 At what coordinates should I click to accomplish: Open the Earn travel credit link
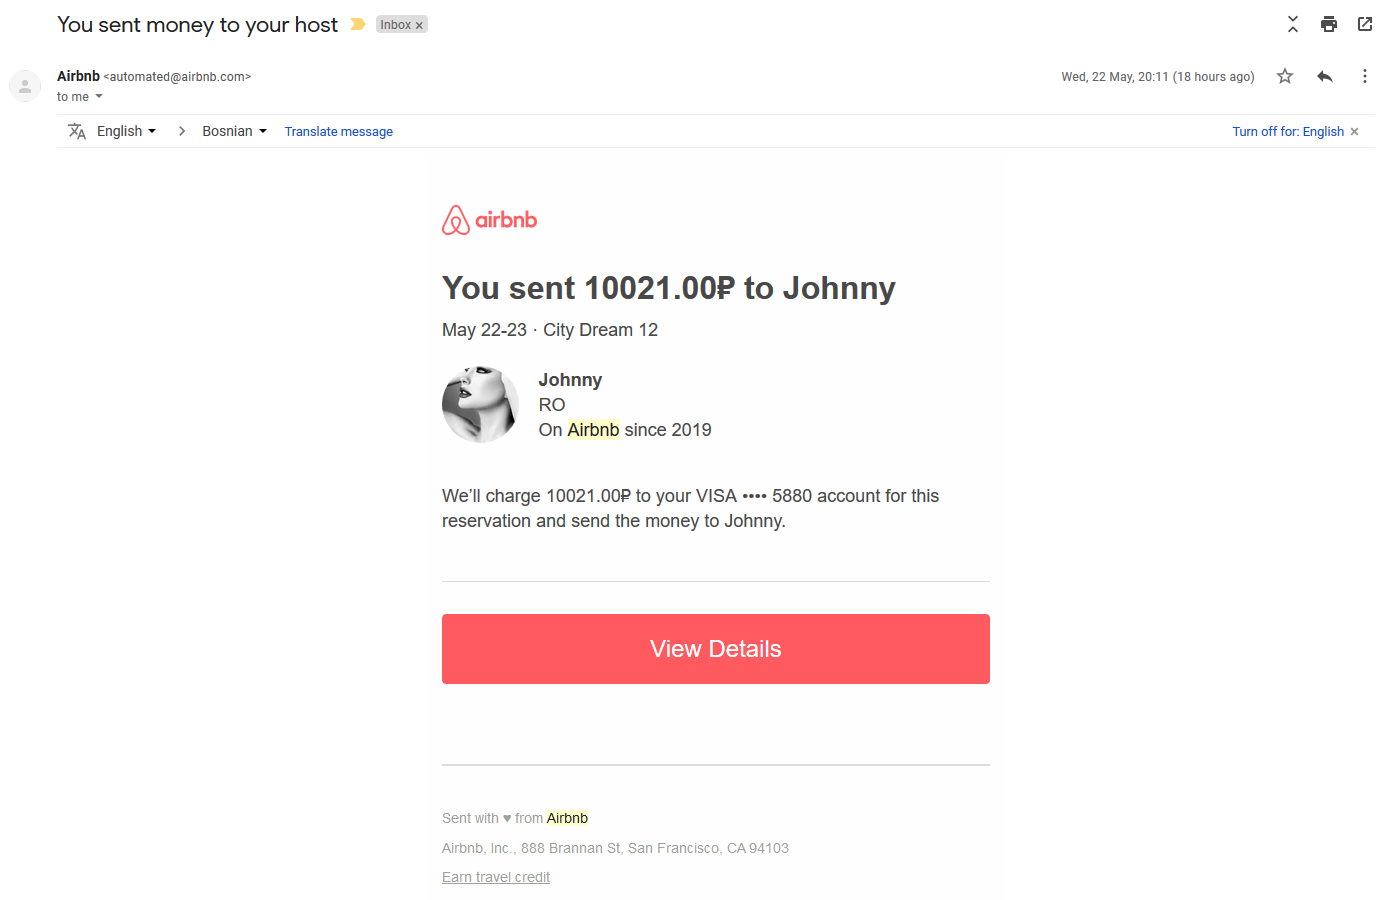pyautogui.click(x=496, y=877)
